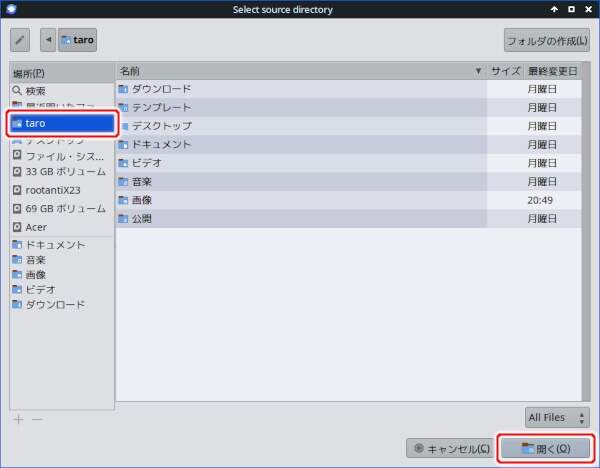Select the デスクトップ folder in the file list
Image resolution: width=600 pixels, height=468 pixels.
click(348, 126)
